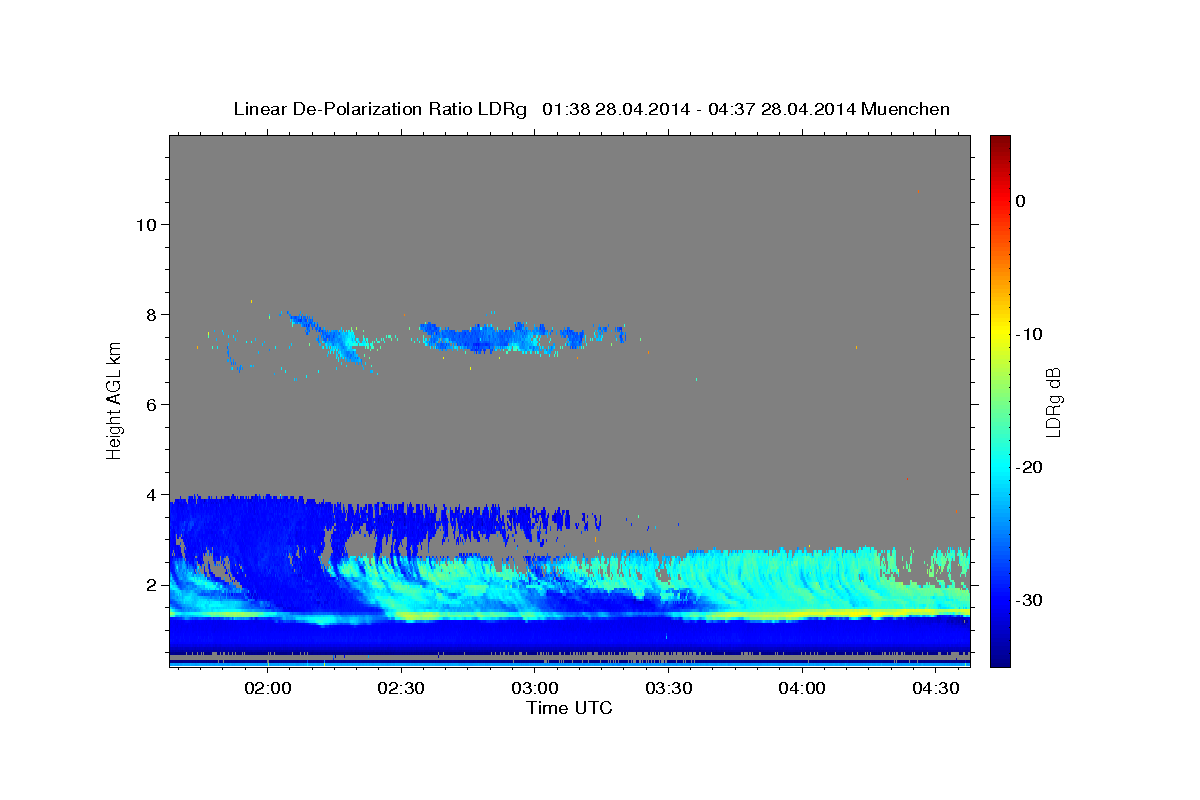Select the 03:00 time tick label
Screen dimensions: 1200x800
[x=535, y=688]
